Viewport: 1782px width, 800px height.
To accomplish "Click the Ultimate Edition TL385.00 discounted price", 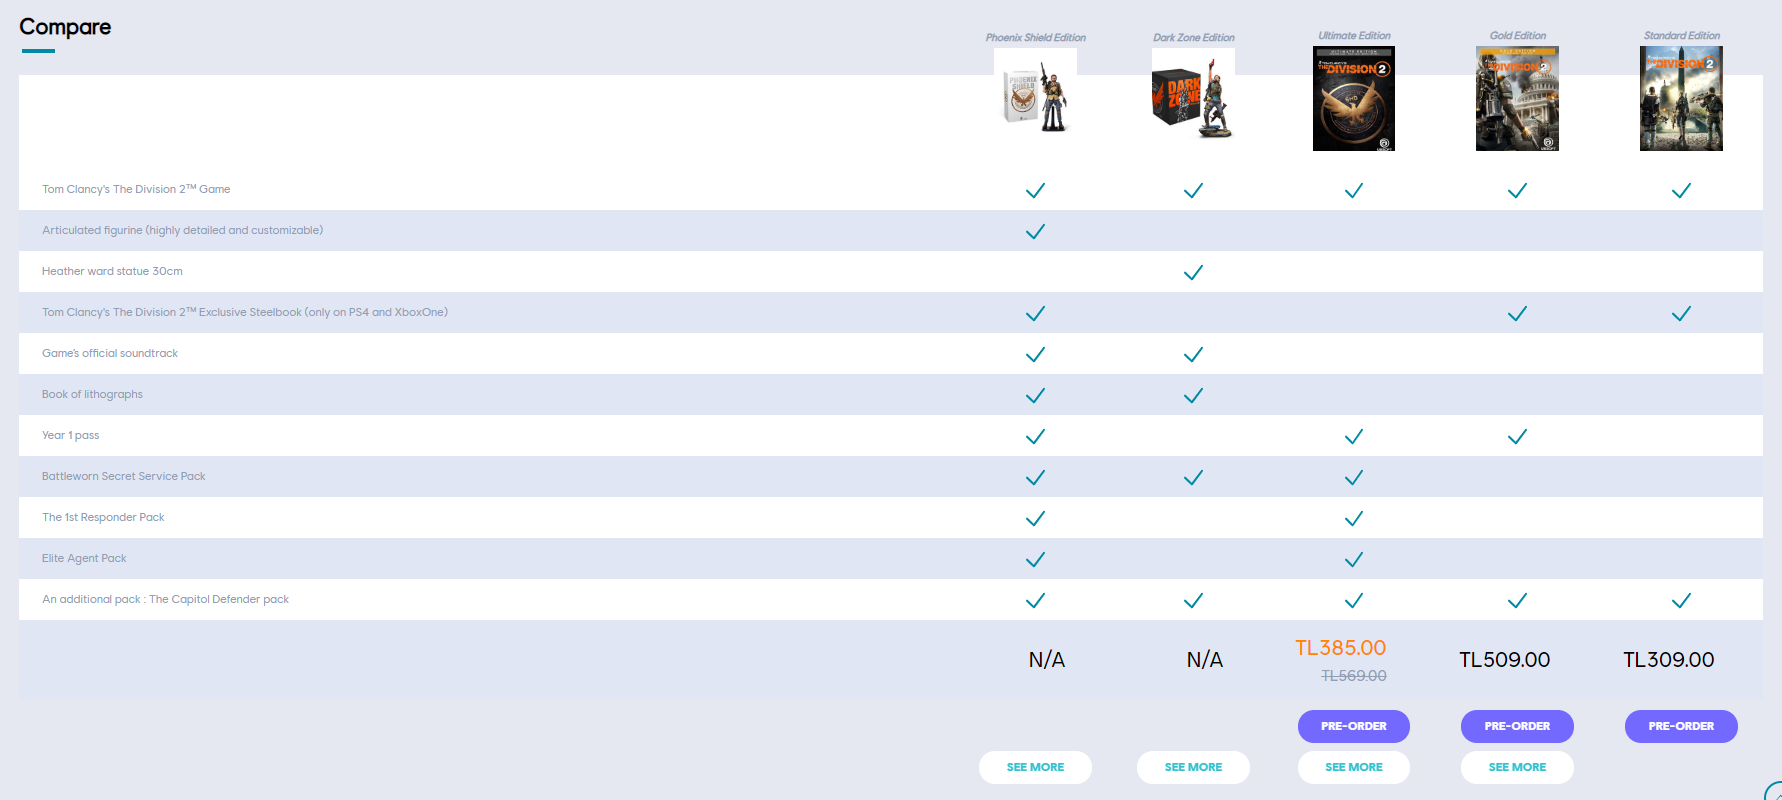I will click(1340, 648).
